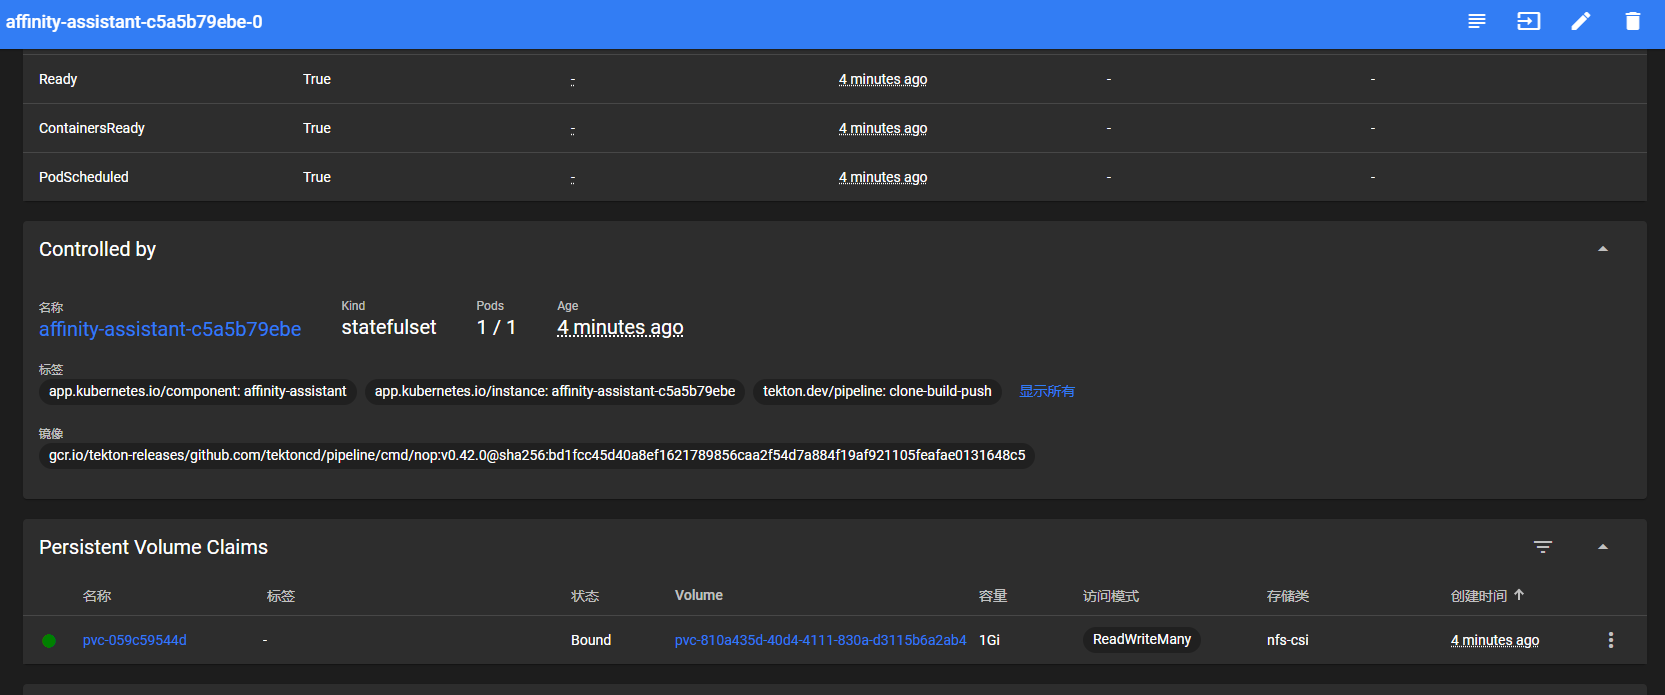This screenshot has height=695, width=1665.
Task: Click 4 minutes ago in Ready row
Action: point(883,79)
